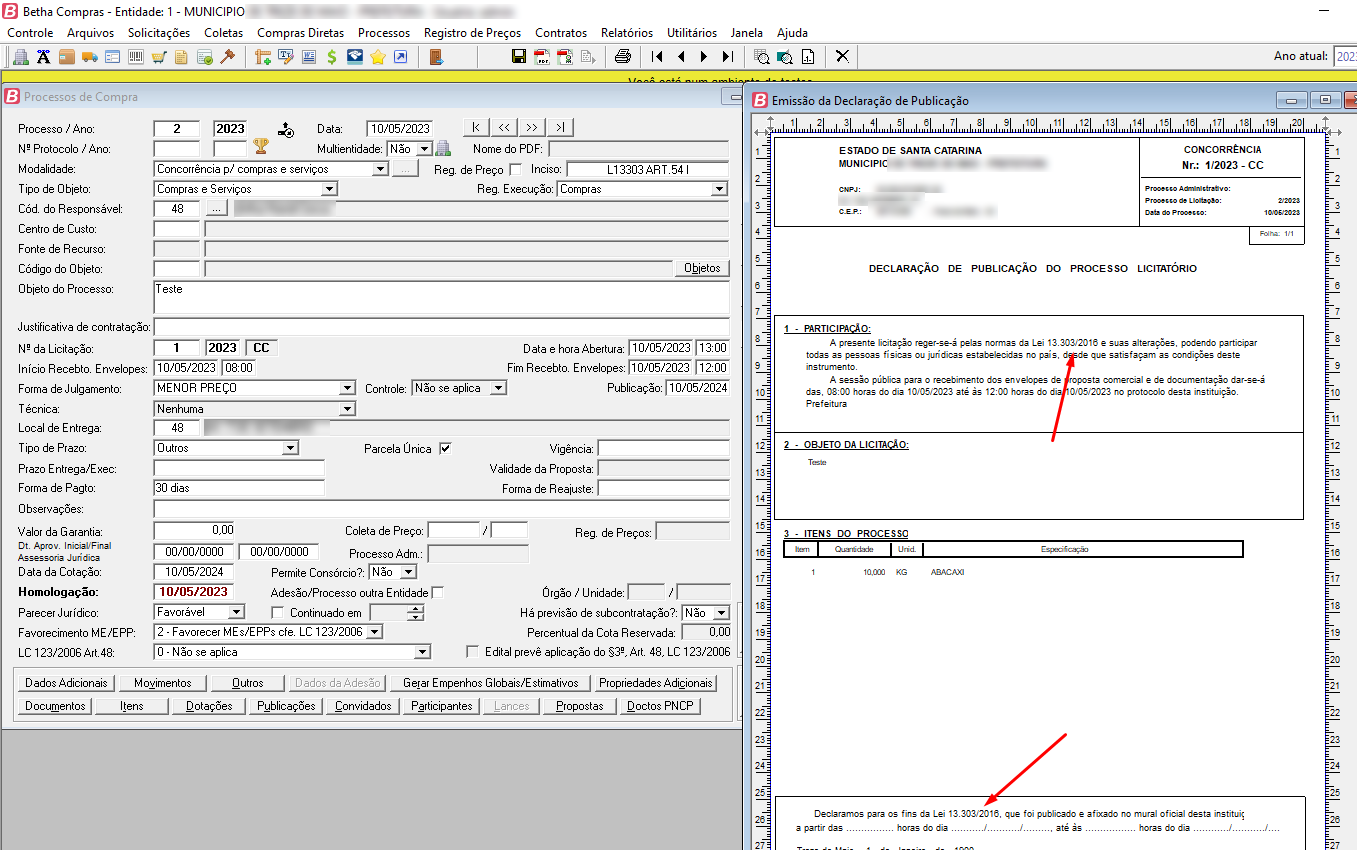Click the shopping cart toolbar icon

(158, 57)
